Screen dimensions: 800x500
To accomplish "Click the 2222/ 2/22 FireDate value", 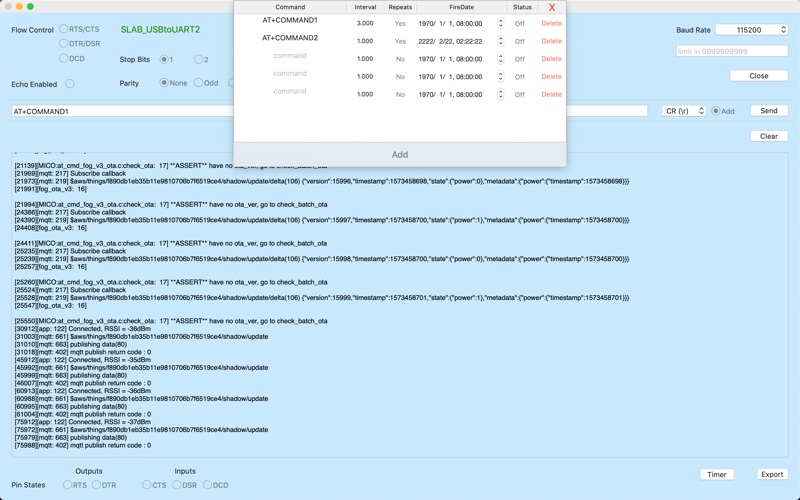I will click(450, 41).
